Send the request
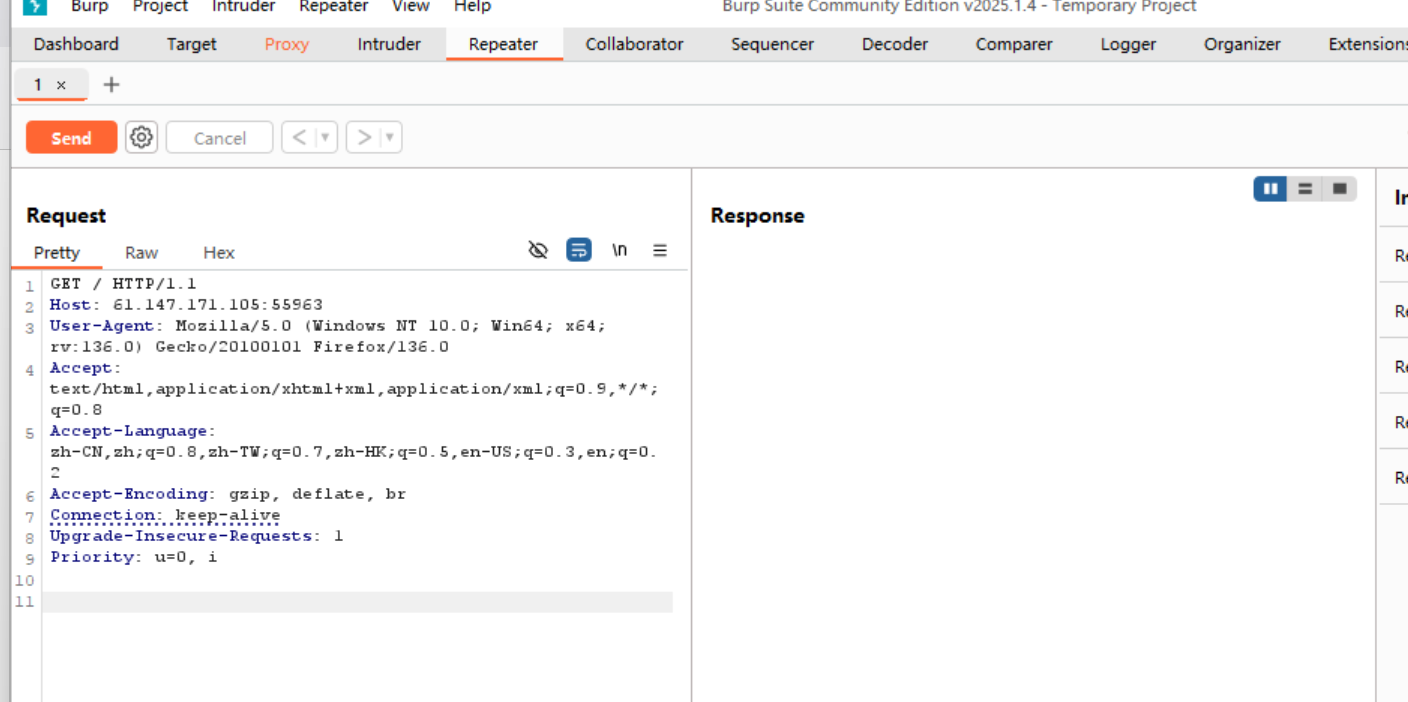This screenshot has width=1408, height=702. click(71, 138)
